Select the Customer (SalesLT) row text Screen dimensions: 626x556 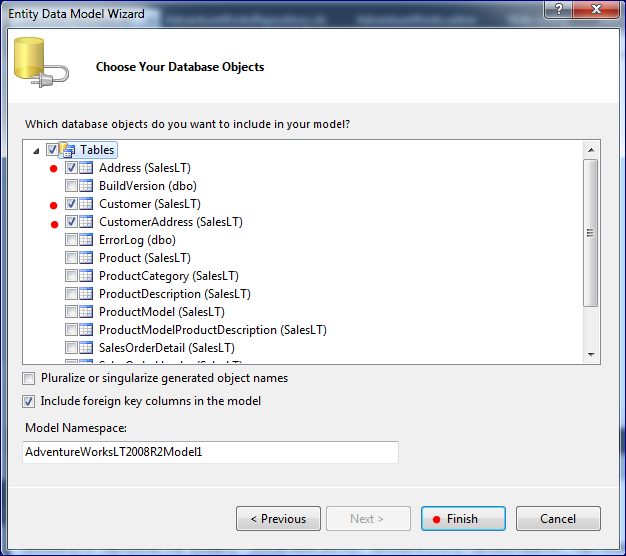(x=150, y=204)
